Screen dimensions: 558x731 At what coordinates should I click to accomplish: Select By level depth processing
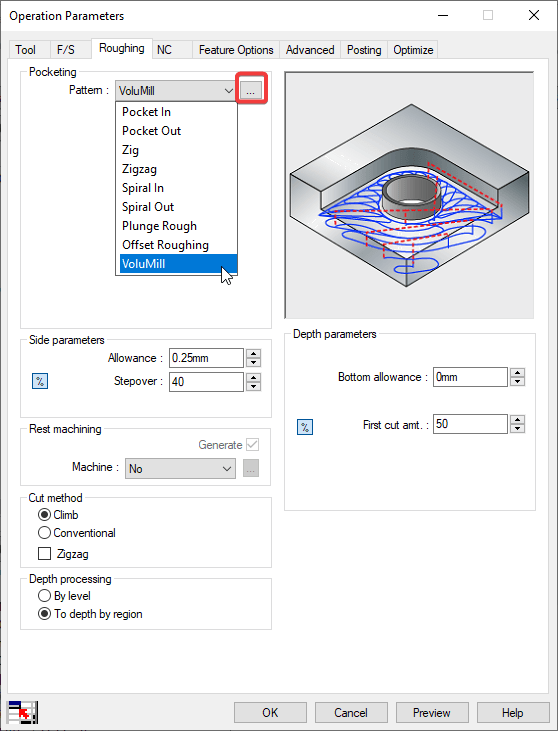[64, 596]
